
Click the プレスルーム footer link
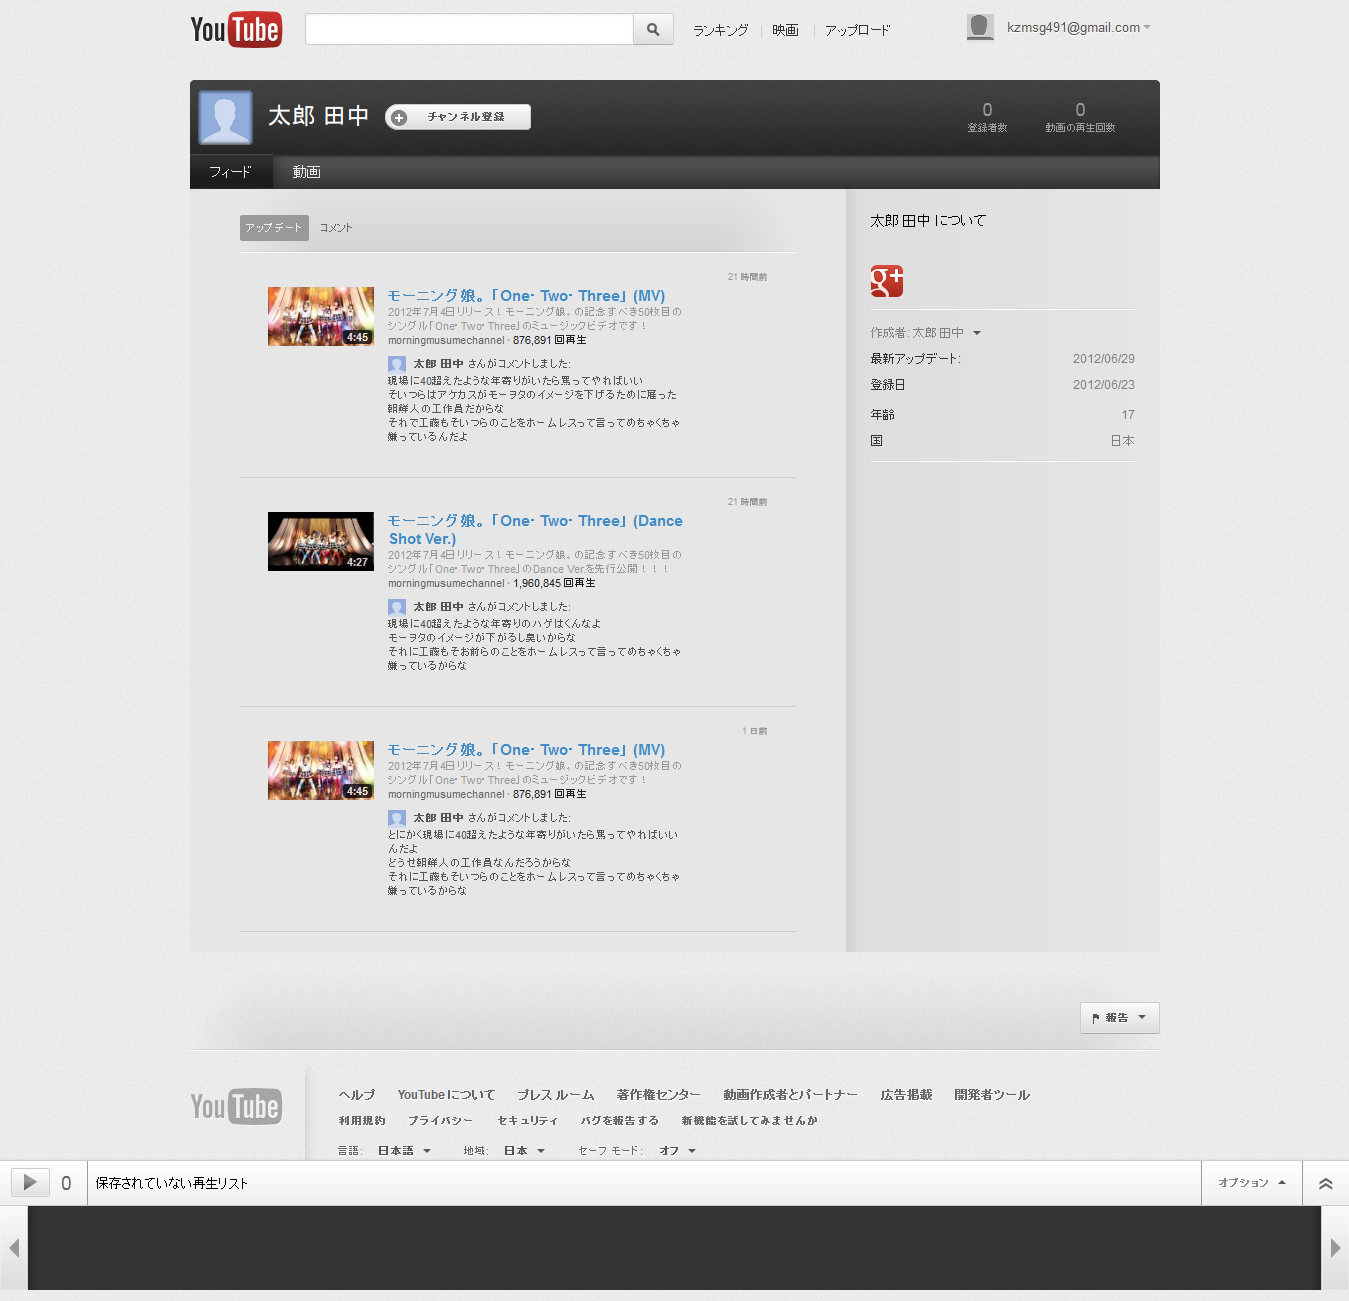pos(556,1095)
